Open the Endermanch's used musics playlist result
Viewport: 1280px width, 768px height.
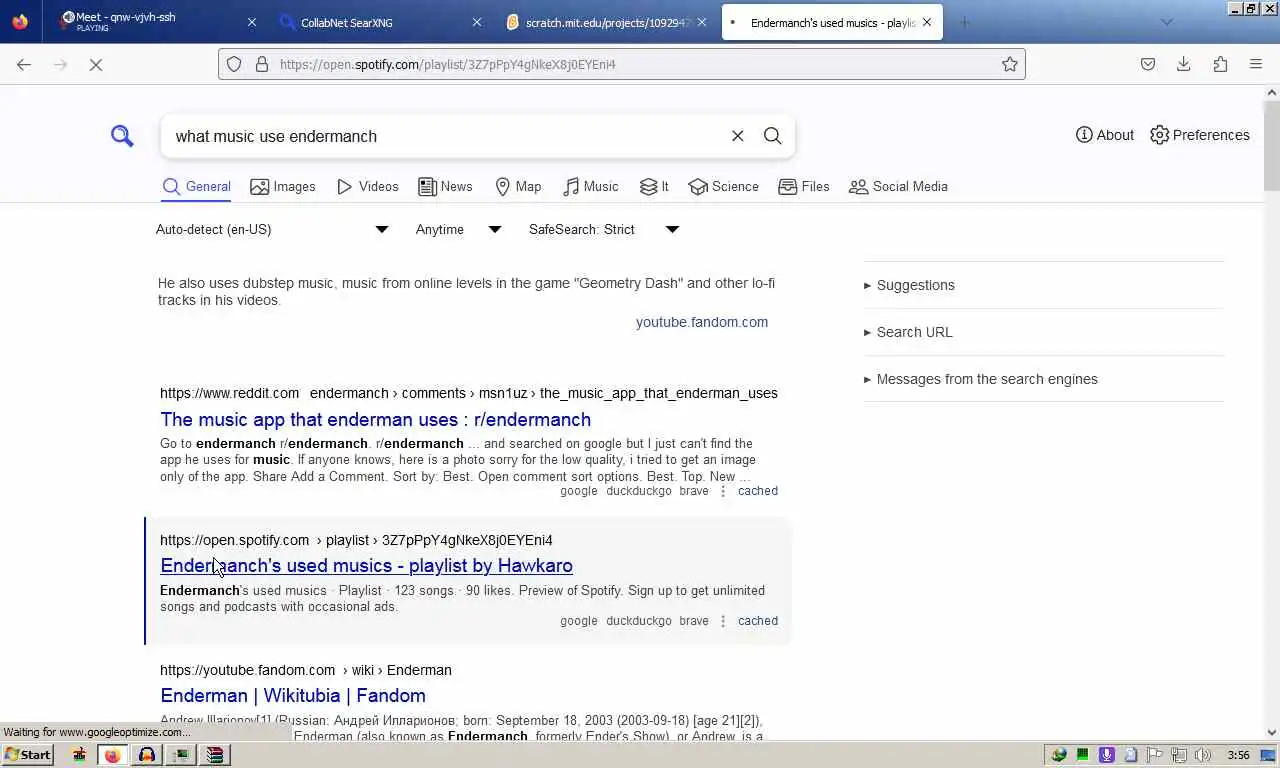tap(366, 565)
